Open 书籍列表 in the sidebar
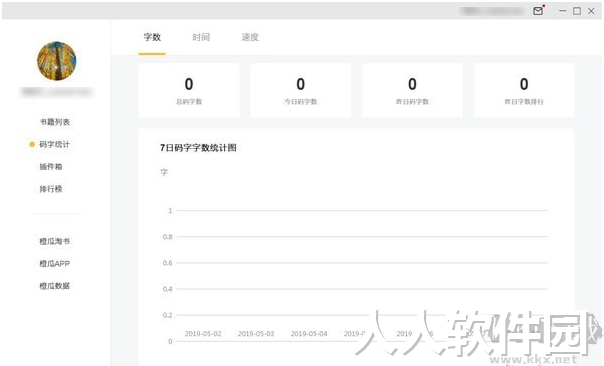Screen dimensions: 604x366 click(55, 122)
